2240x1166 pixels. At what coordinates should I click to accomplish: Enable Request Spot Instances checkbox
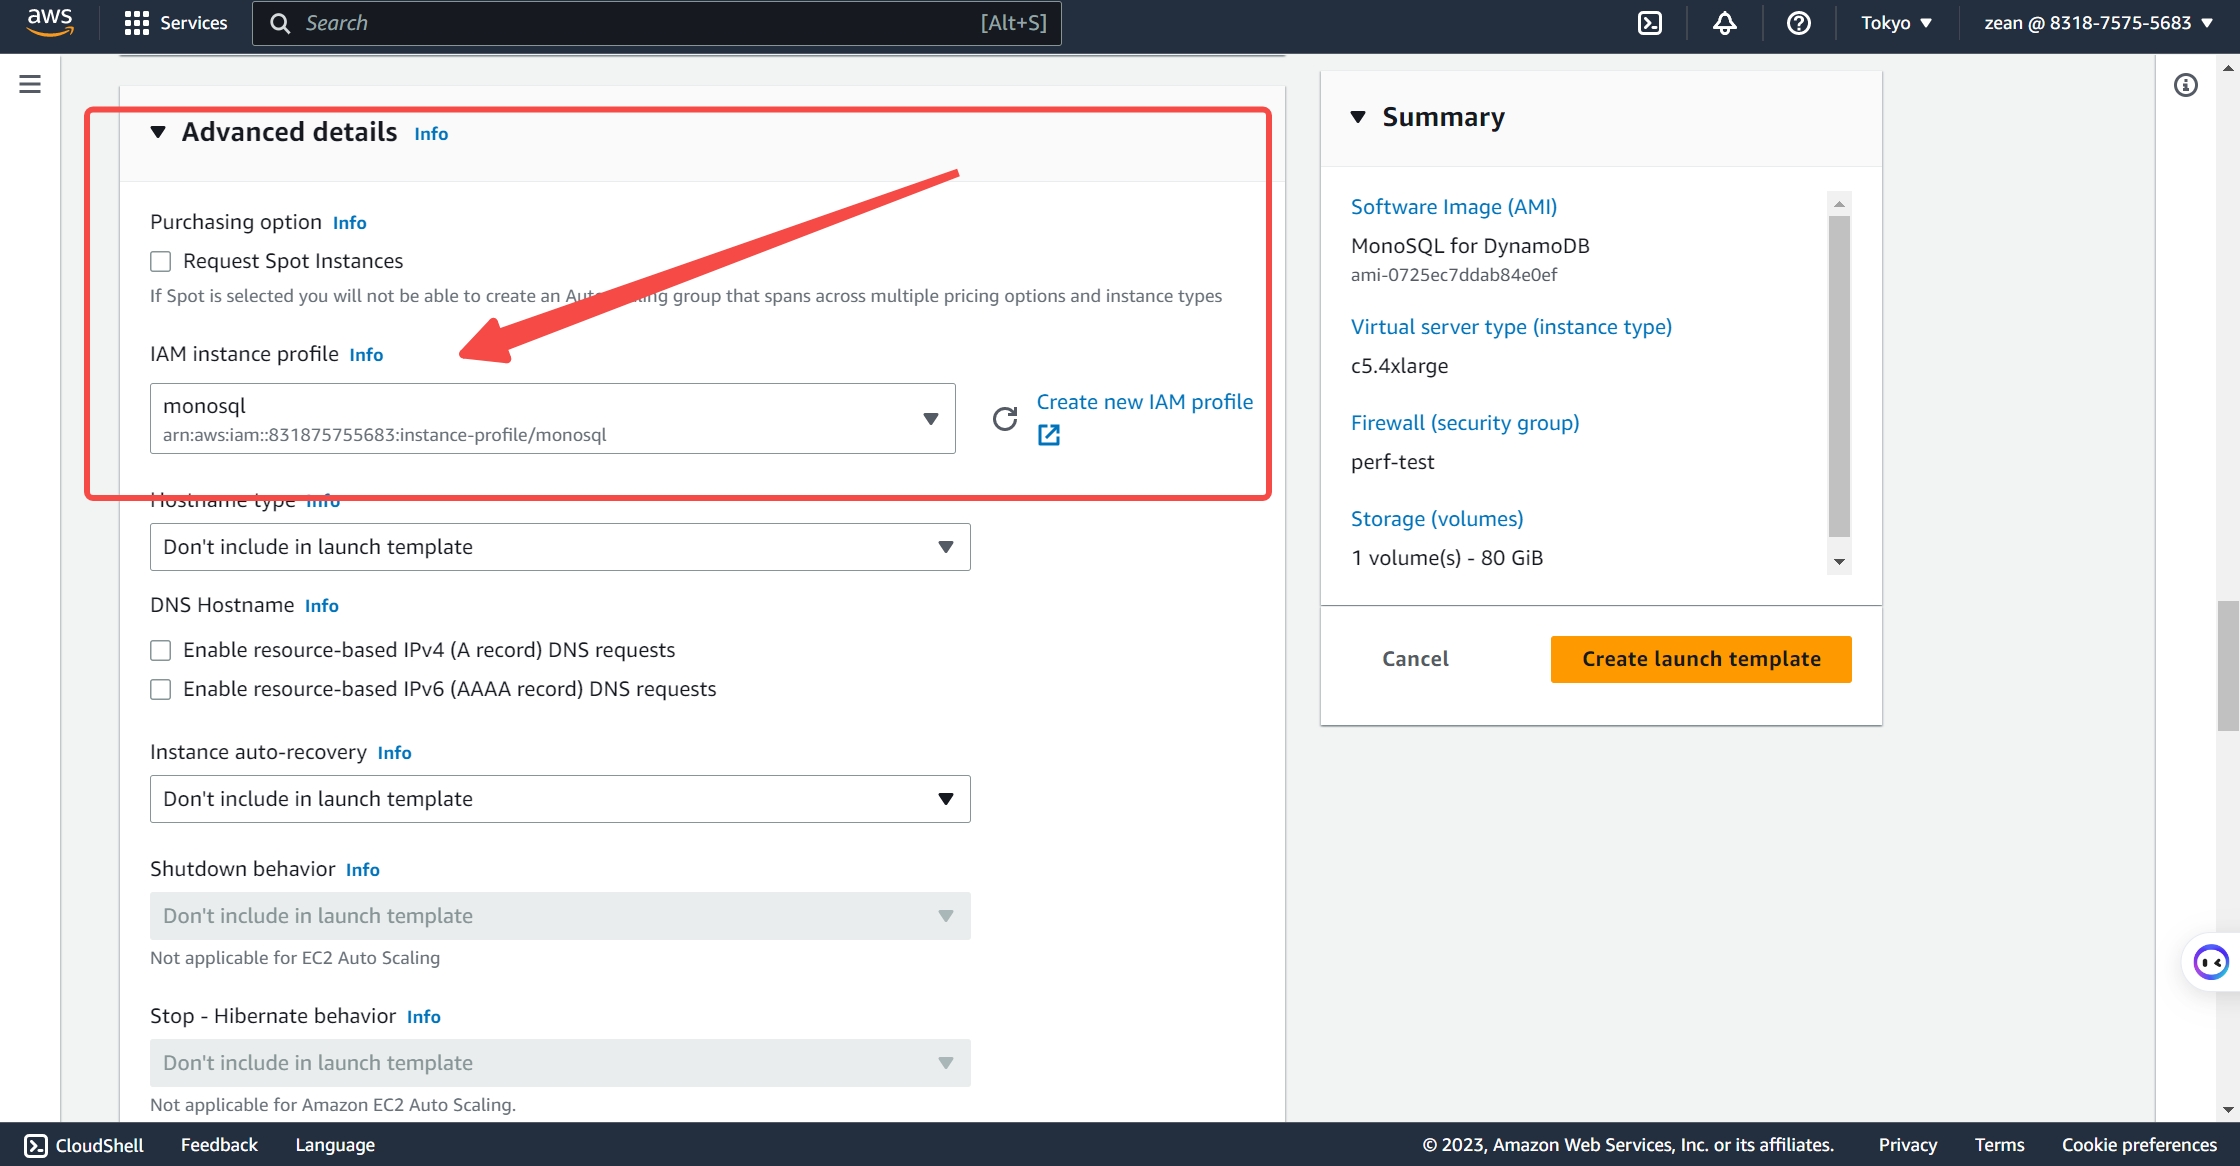pyautogui.click(x=161, y=261)
